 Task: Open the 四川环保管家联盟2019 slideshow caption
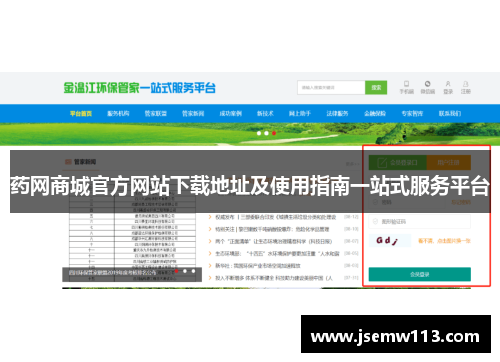[112, 272]
